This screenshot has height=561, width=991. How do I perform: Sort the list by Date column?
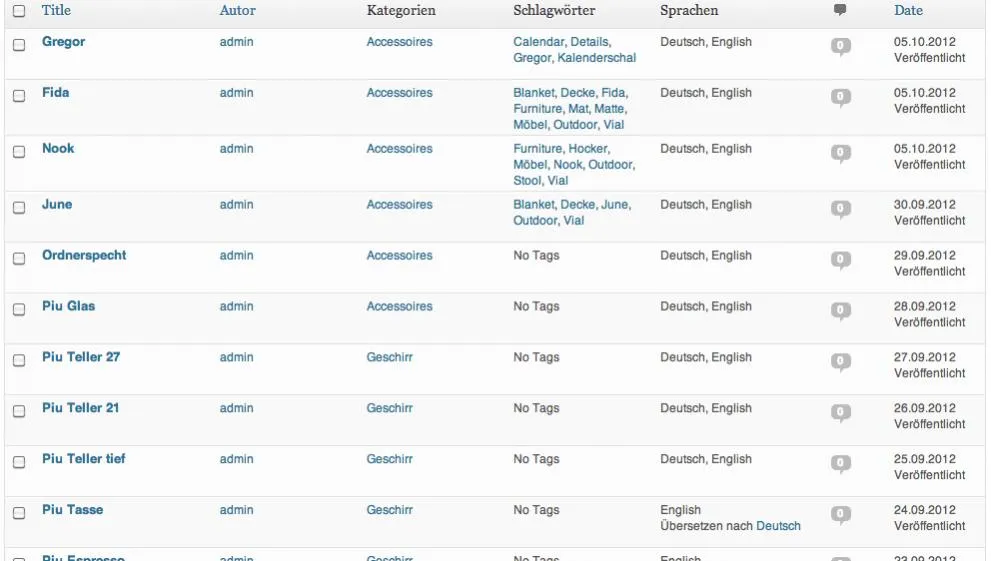point(908,10)
